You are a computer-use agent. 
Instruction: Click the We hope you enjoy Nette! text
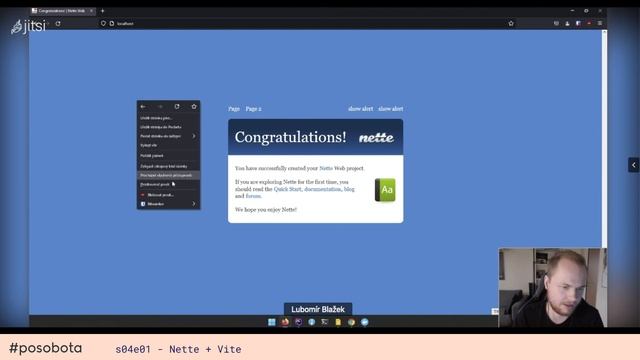pos(266,209)
